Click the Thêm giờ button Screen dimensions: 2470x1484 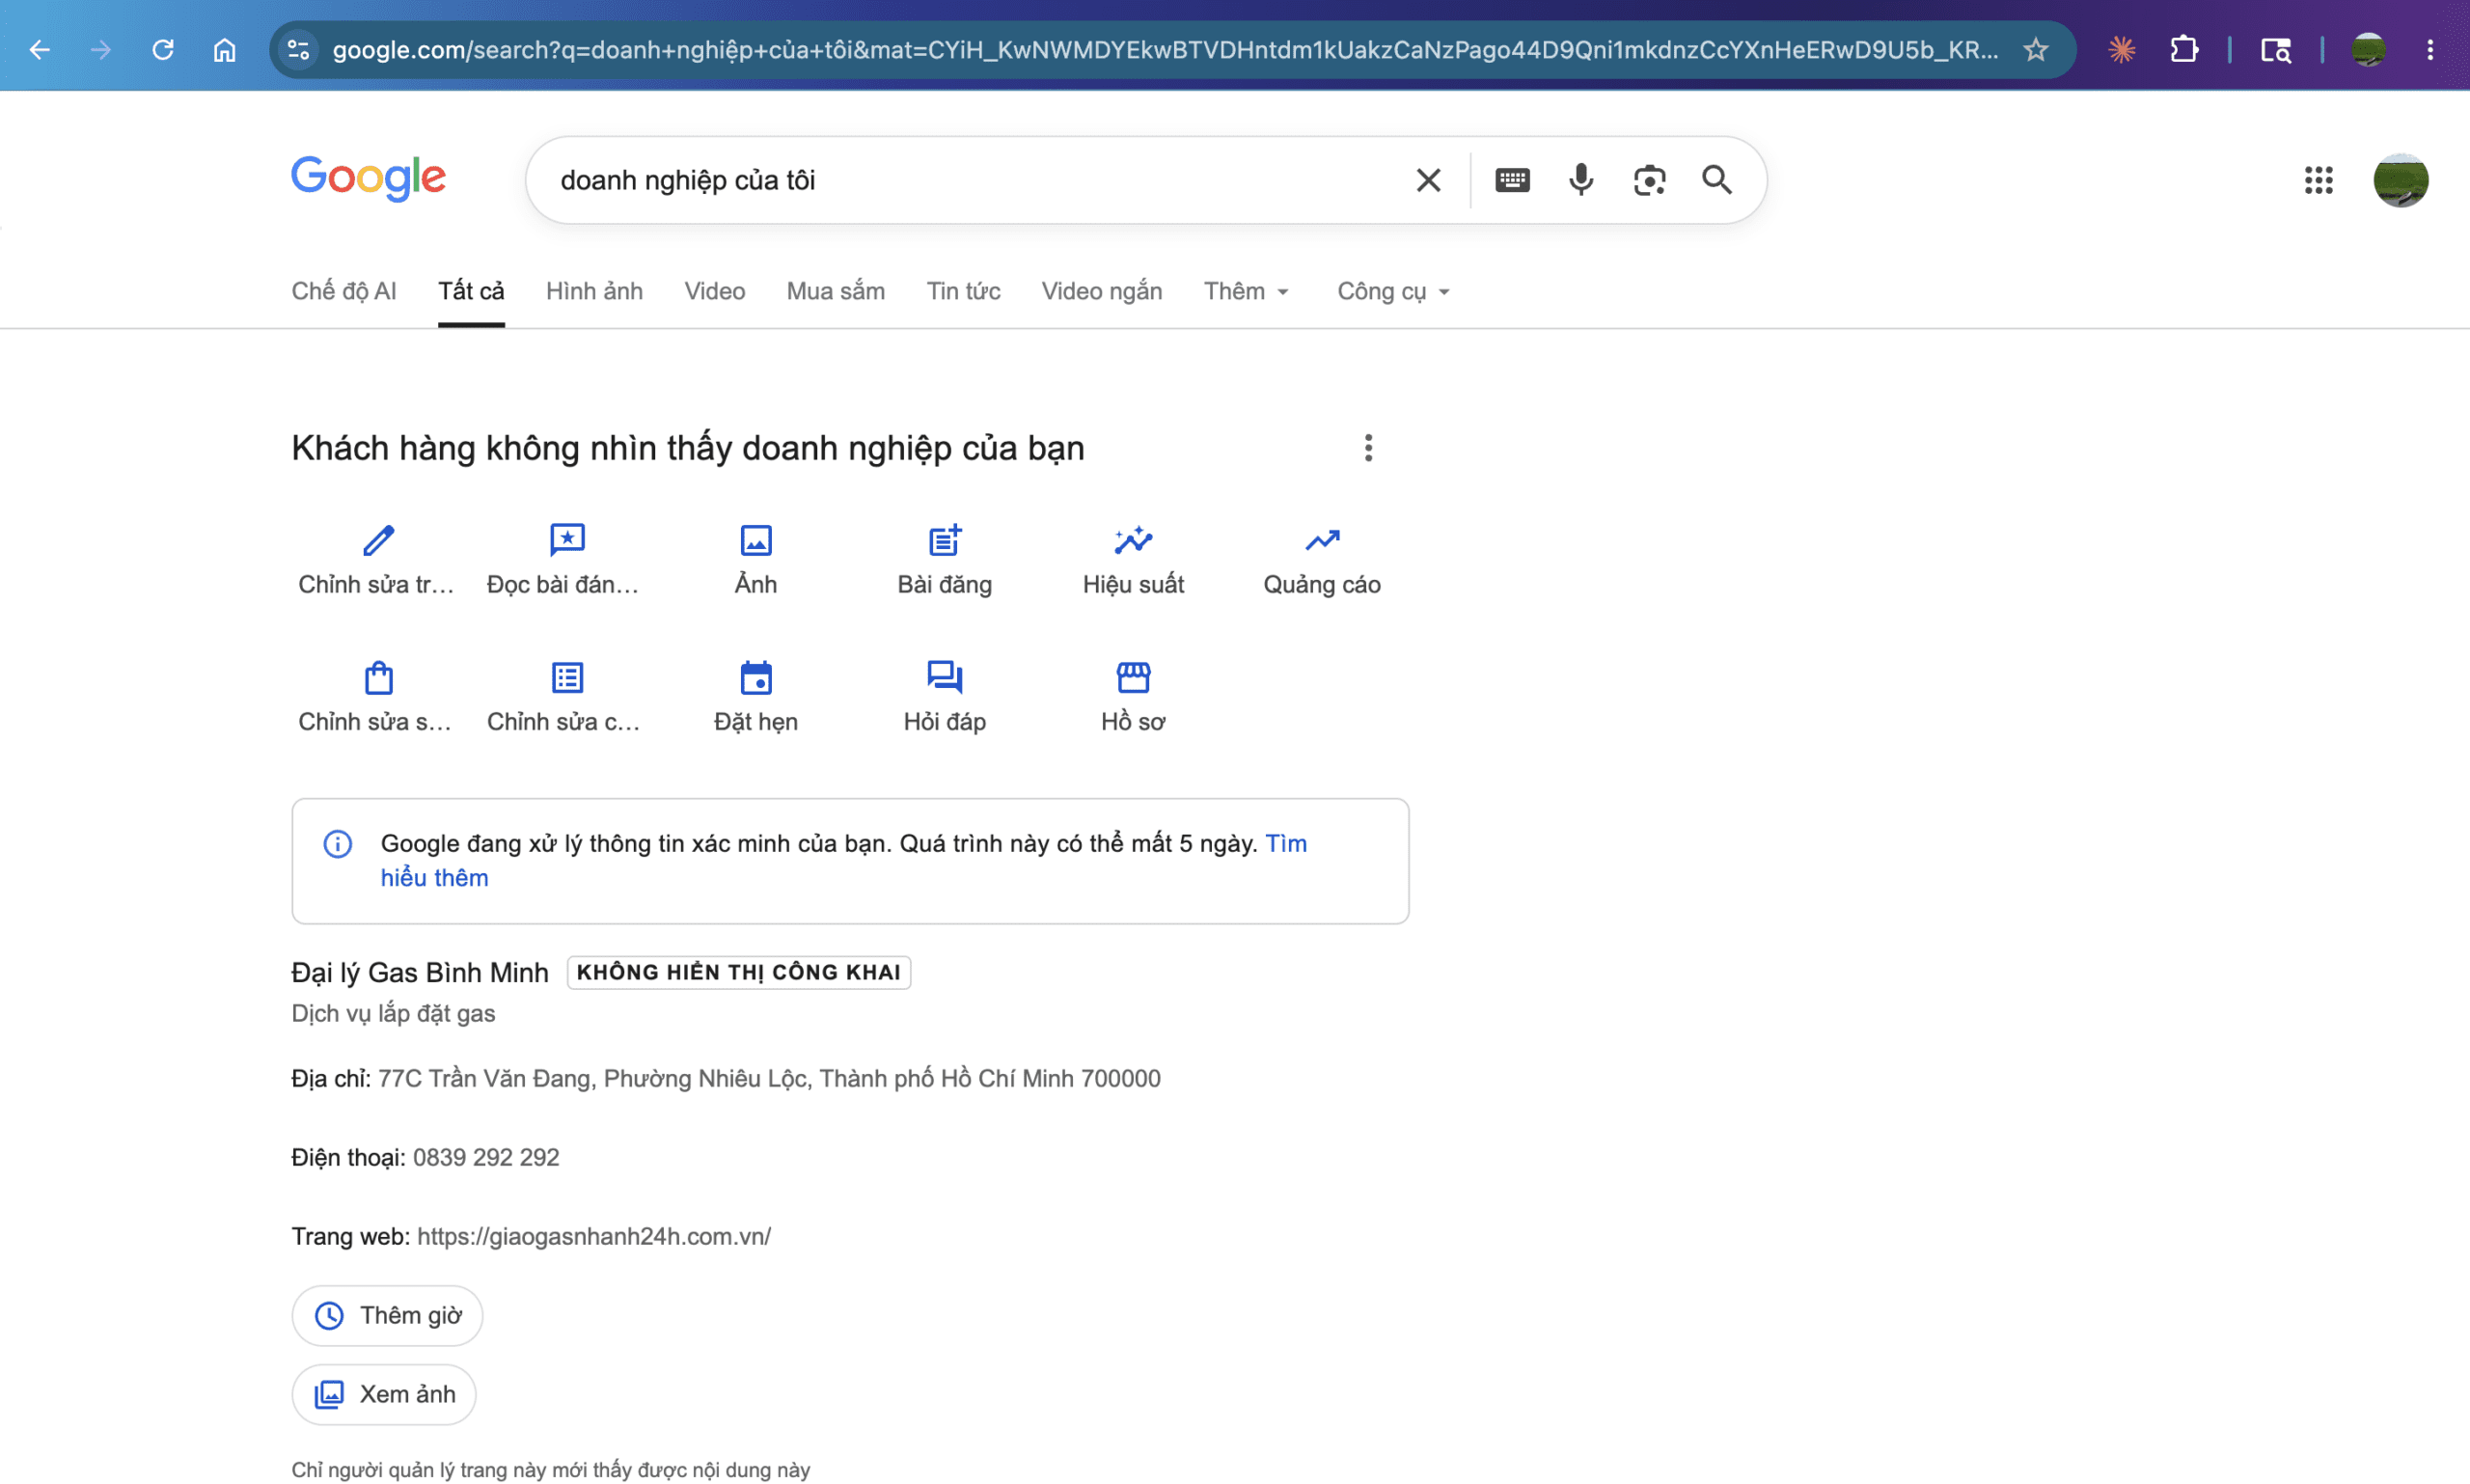(x=387, y=1315)
